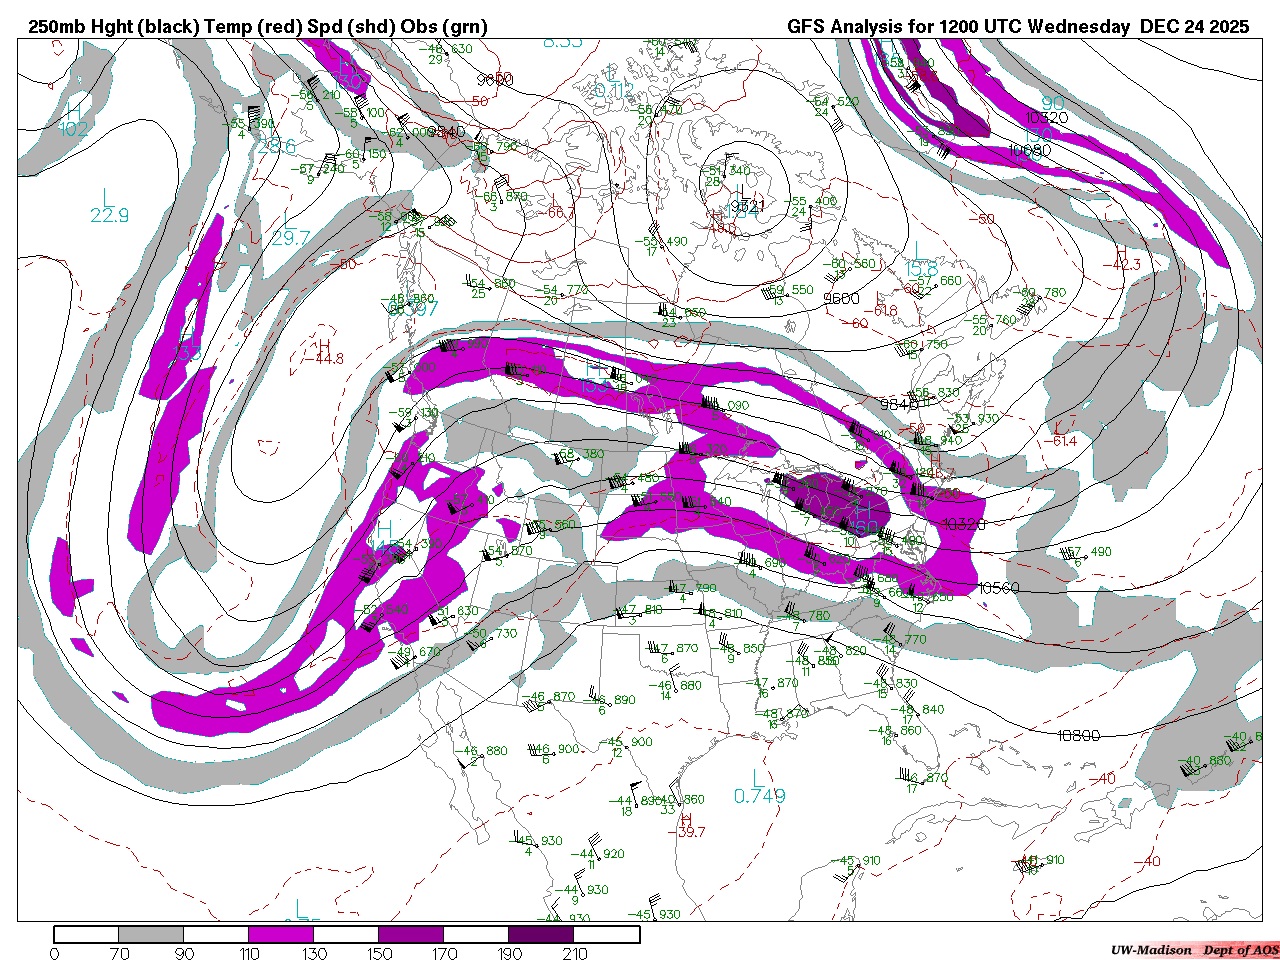Click the magenta 110–130 legend swatch
Screen dimensions: 1280x960
point(281,934)
